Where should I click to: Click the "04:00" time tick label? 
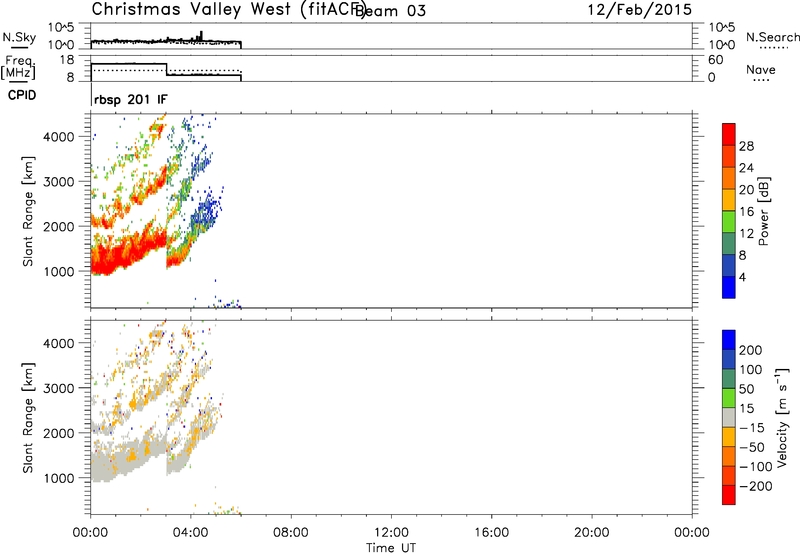pos(190,533)
